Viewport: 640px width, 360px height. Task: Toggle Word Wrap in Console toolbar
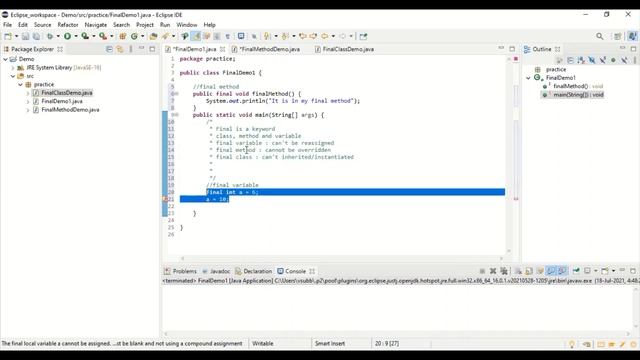(540, 271)
